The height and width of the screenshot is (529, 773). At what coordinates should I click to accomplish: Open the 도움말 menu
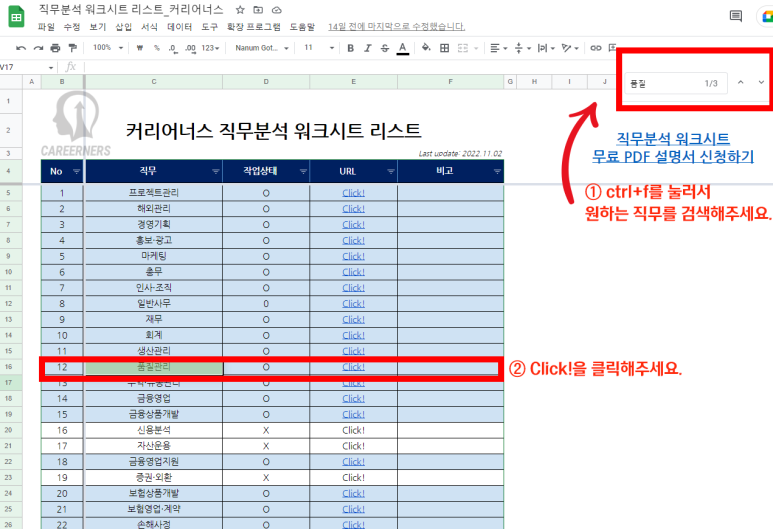click(x=302, y=27)
